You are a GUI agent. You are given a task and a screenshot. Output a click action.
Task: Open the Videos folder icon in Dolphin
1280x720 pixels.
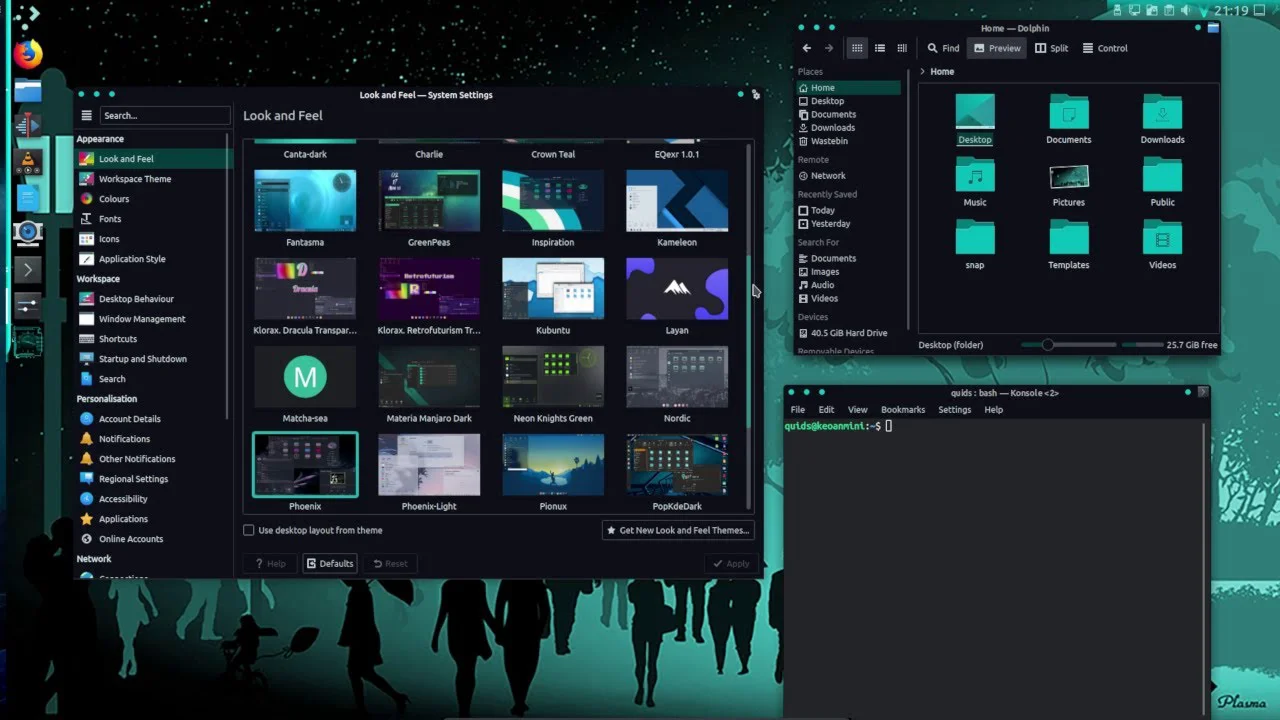tap(1162, 238)
